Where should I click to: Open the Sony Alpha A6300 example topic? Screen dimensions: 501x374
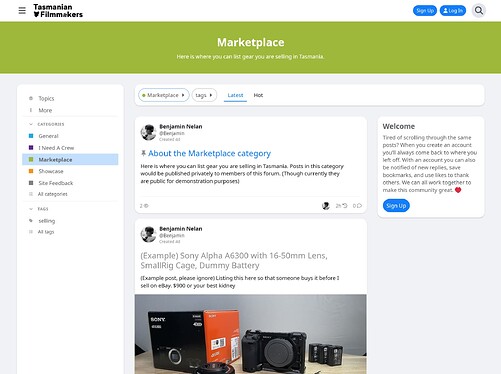(234, 260)
